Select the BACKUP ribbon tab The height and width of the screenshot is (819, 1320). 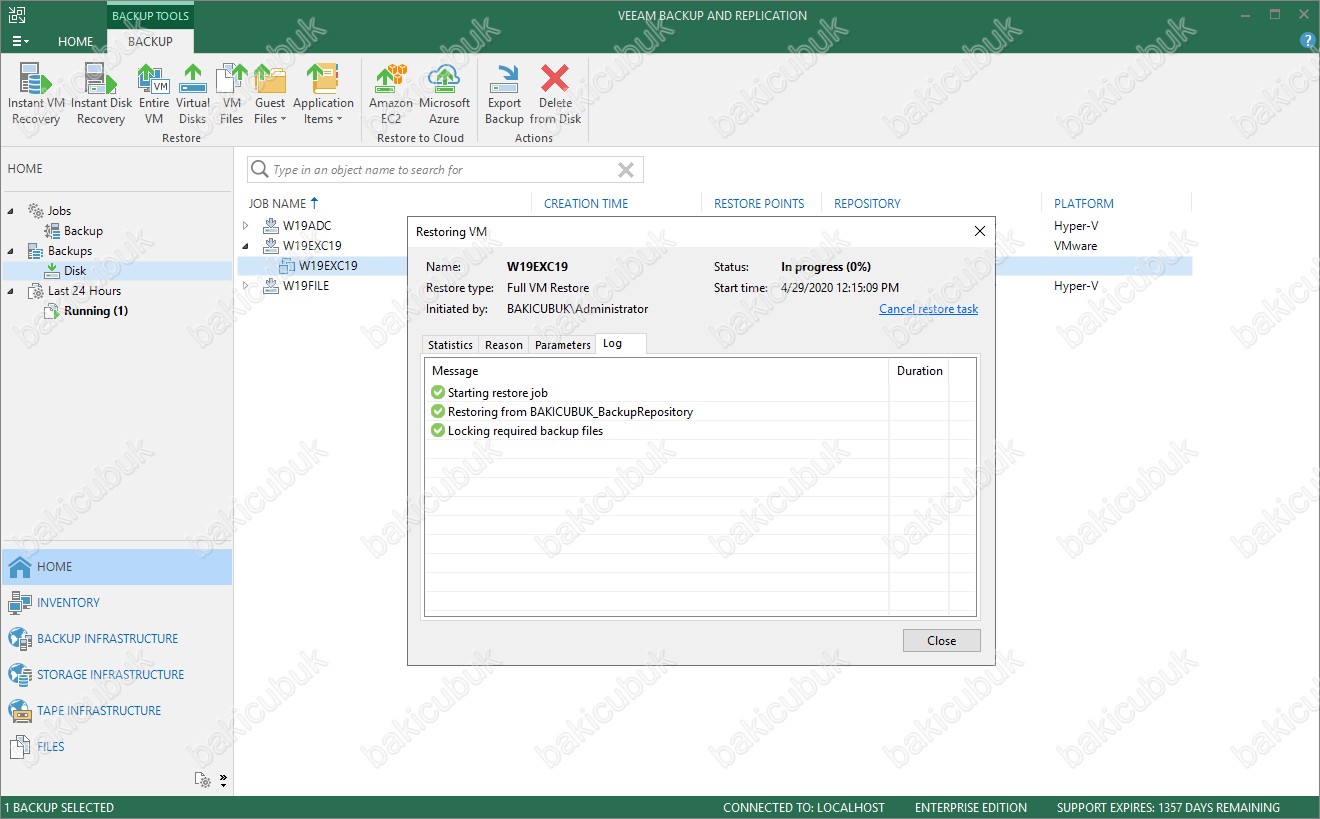point(150,41)
